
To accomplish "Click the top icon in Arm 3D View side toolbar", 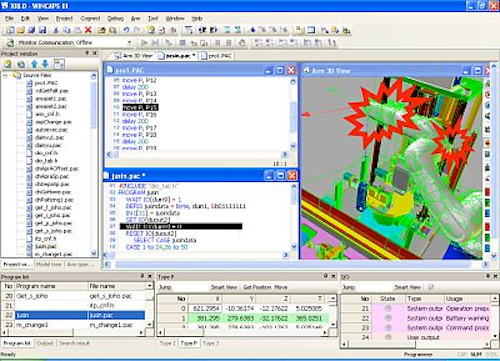I will coord(488,83).
